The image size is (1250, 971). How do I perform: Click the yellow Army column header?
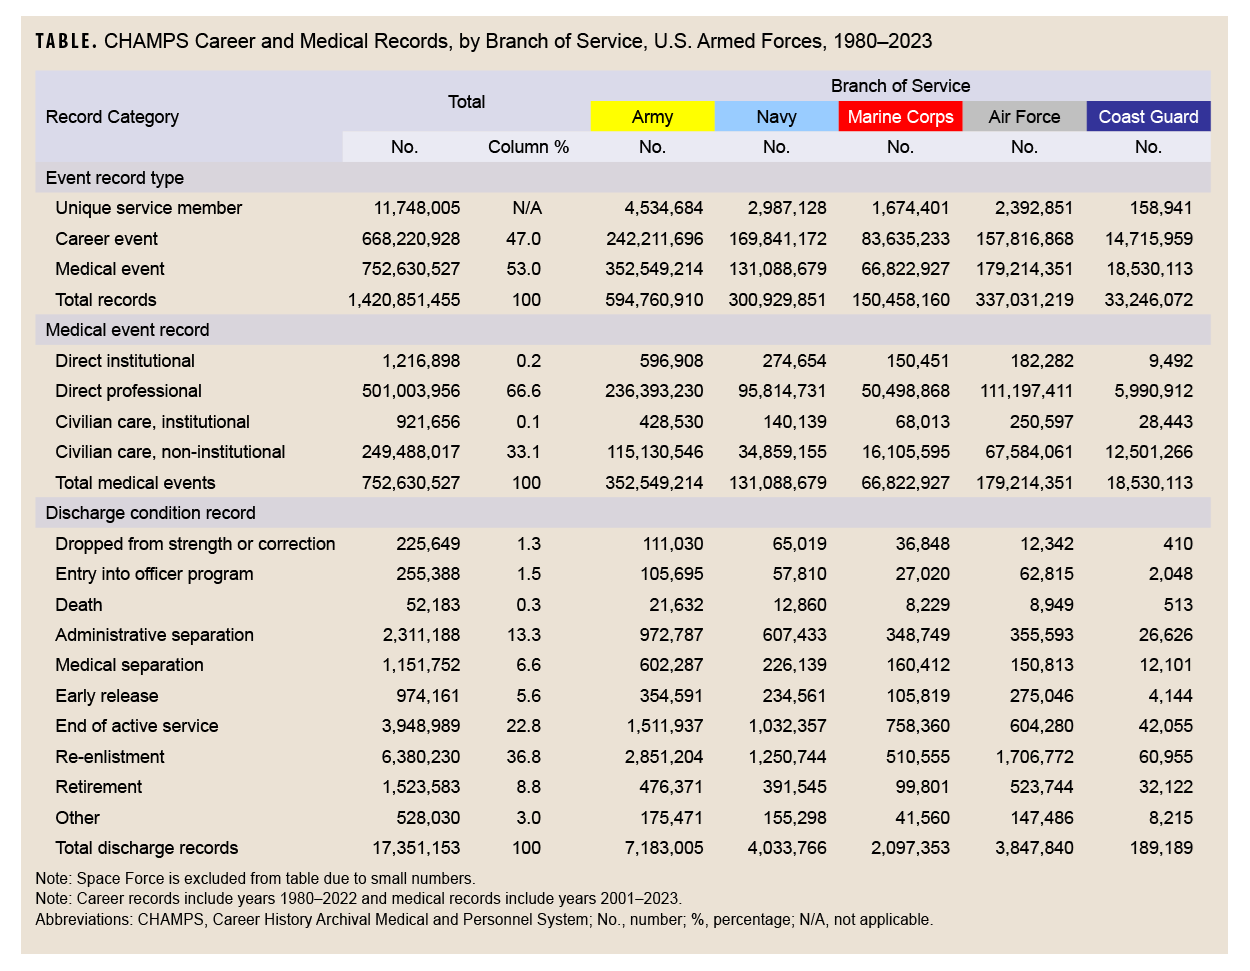point(652,117)
